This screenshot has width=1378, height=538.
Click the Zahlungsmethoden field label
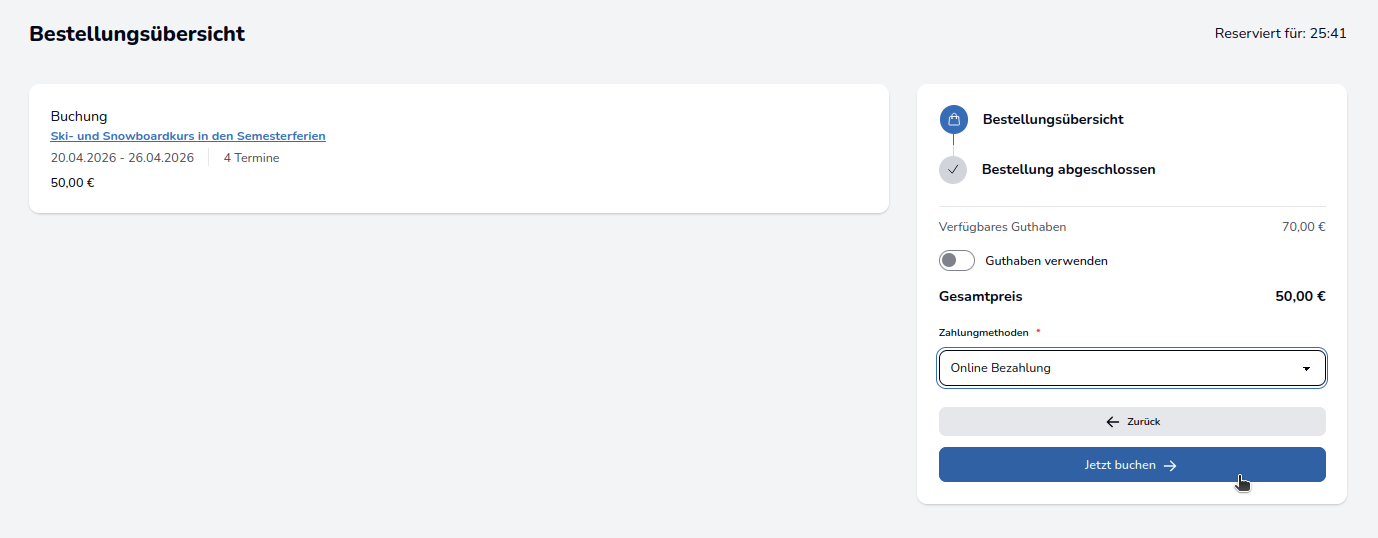(x=984, y=333)
